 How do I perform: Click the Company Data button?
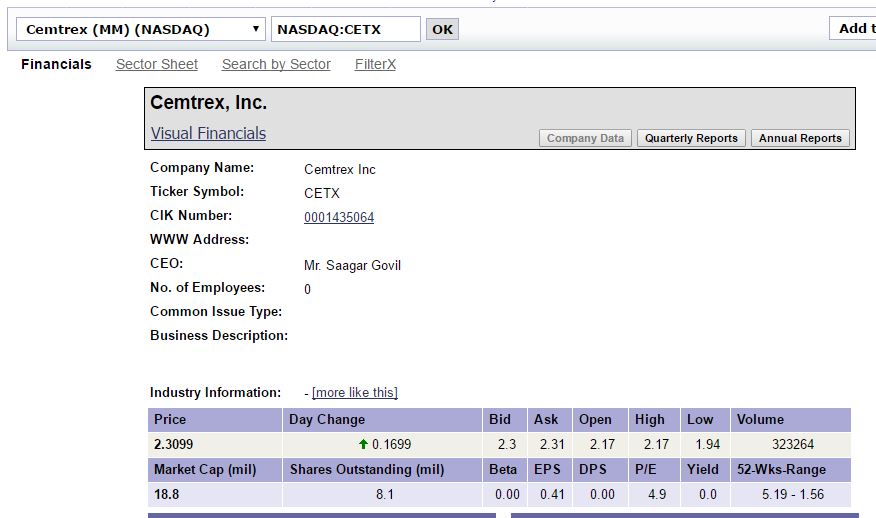[x=585, y=138]
